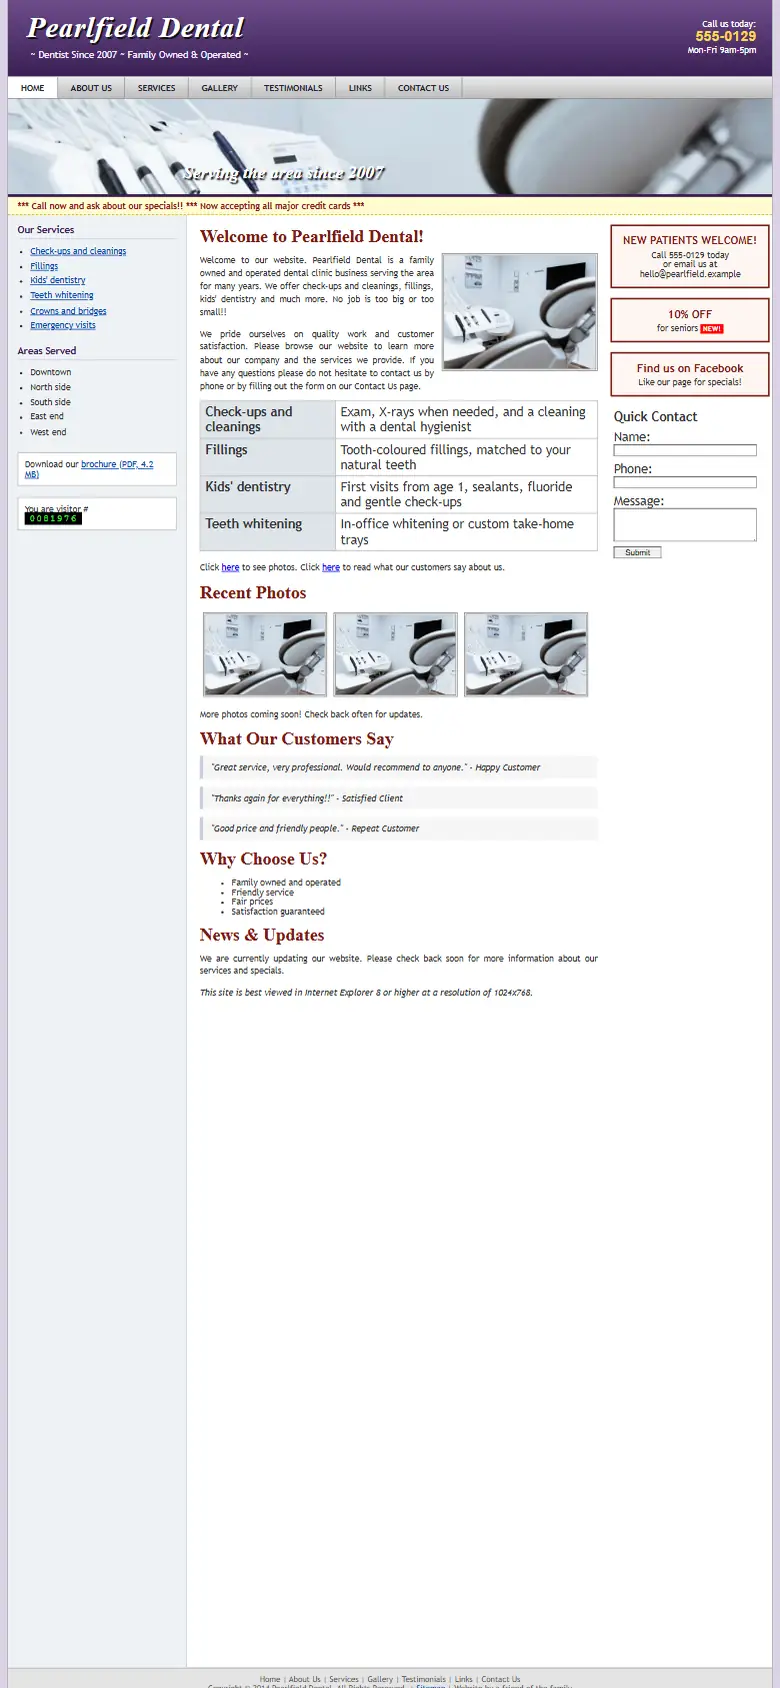Click the 'here' link to see photos
780x1688 pixels.
tap(230, 567)
